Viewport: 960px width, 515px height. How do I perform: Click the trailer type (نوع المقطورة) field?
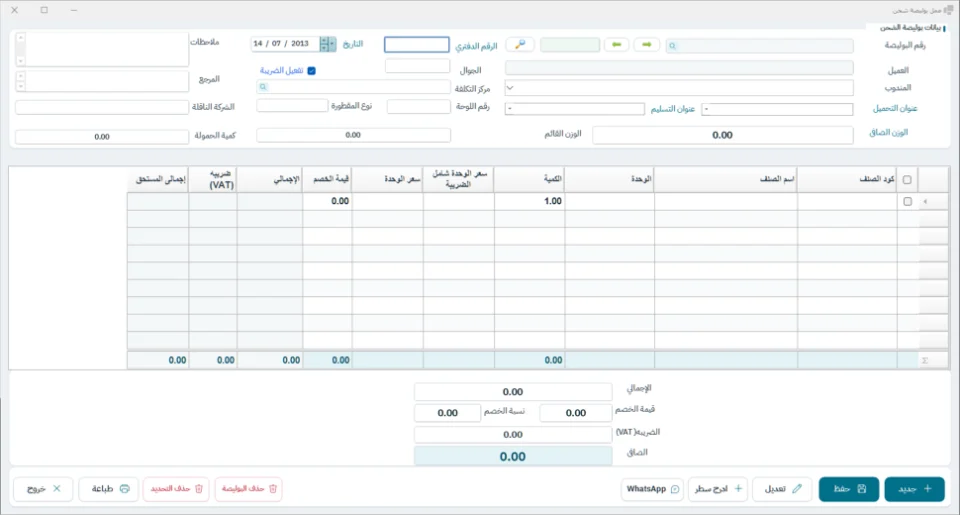pos(292,106)
